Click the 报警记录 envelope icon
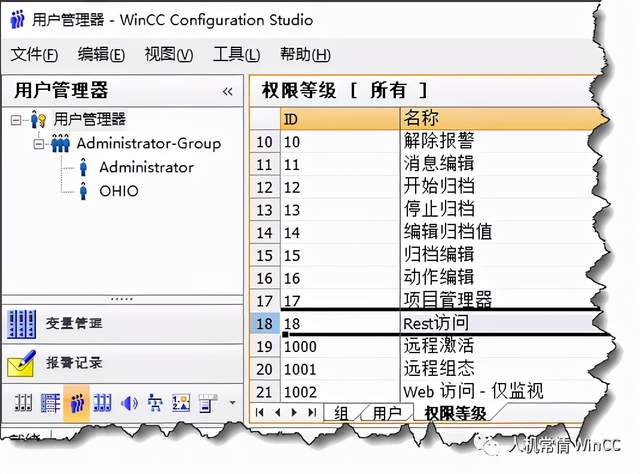The image size is (640, 474). pos(22,364)
